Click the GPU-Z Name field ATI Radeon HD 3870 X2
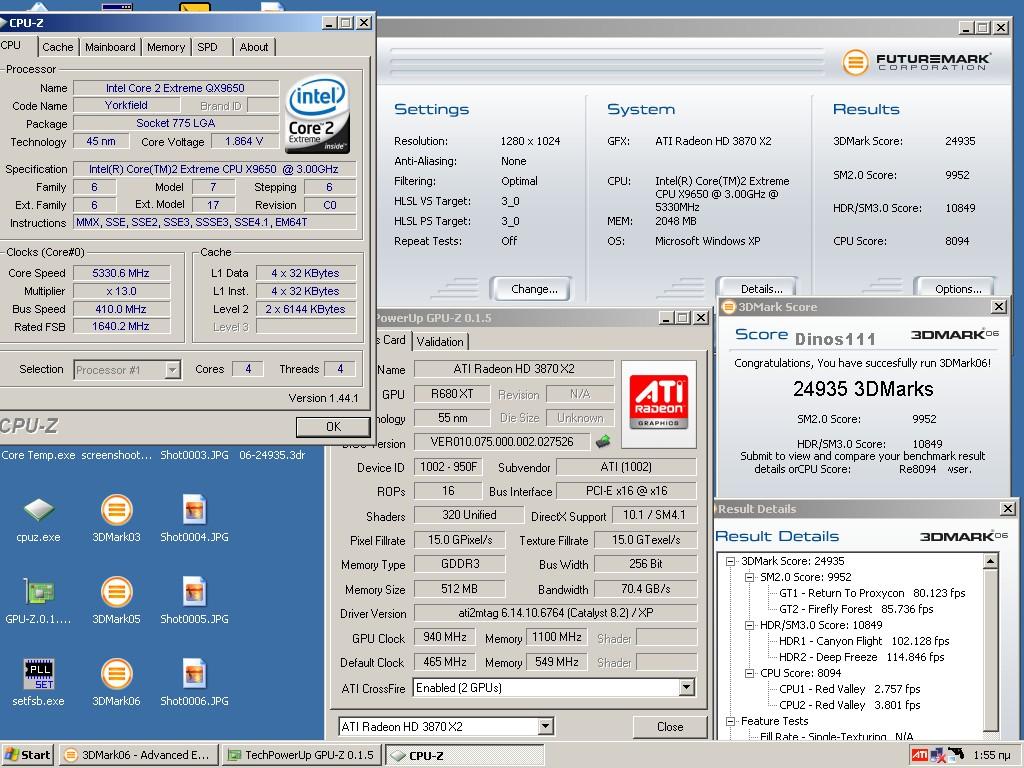The width and height of the screenshot is (1024, 768). (514, 368)
